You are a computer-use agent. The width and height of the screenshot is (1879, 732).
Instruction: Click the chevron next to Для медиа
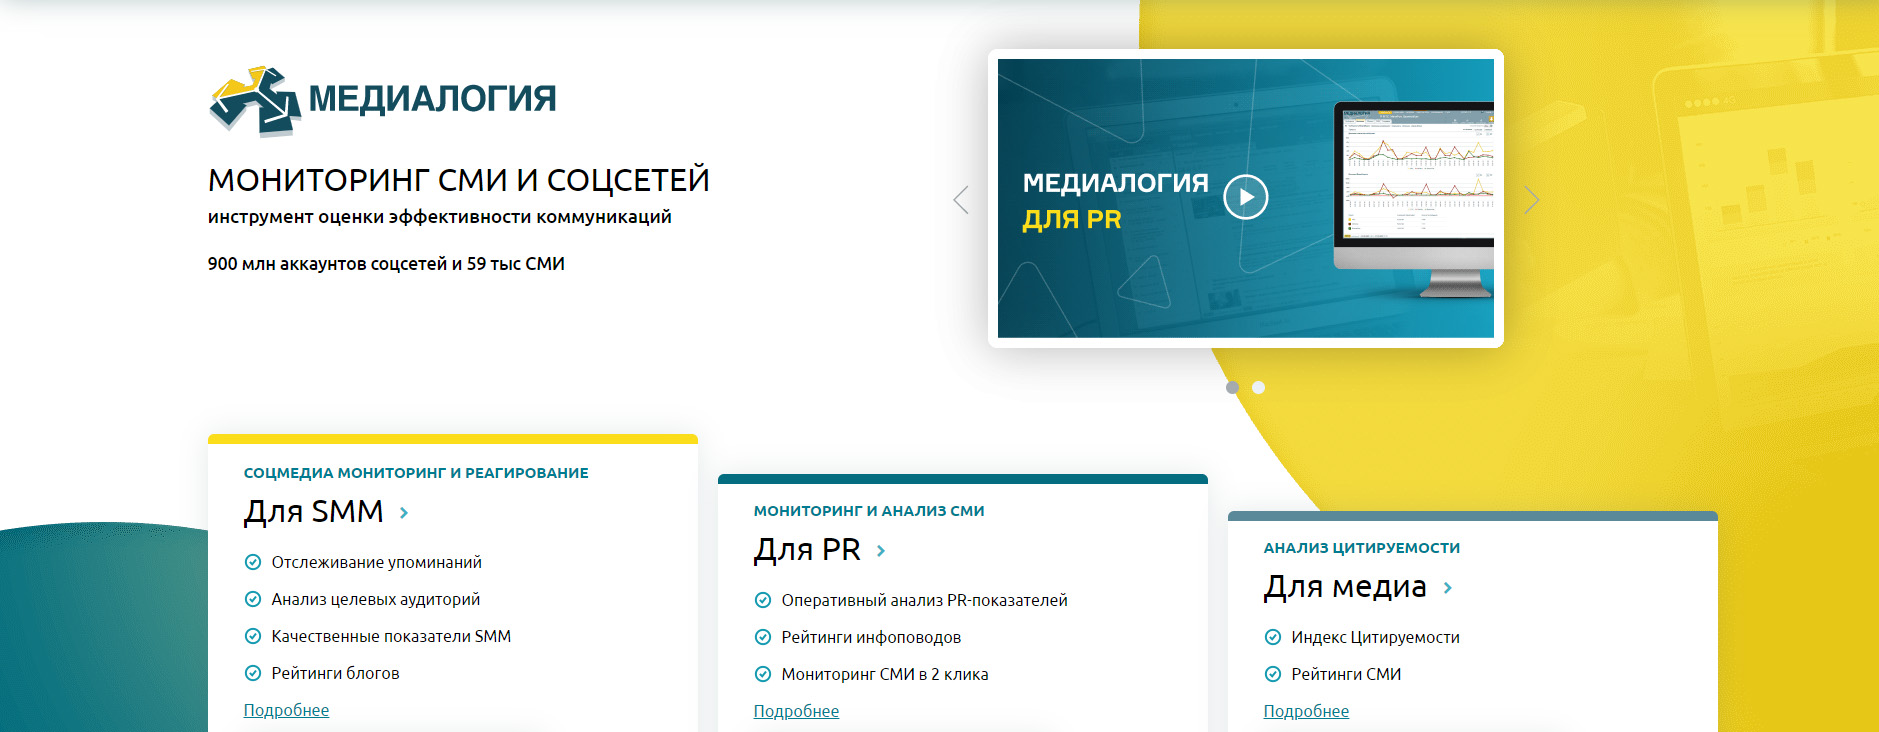(x=1448, y=588)
